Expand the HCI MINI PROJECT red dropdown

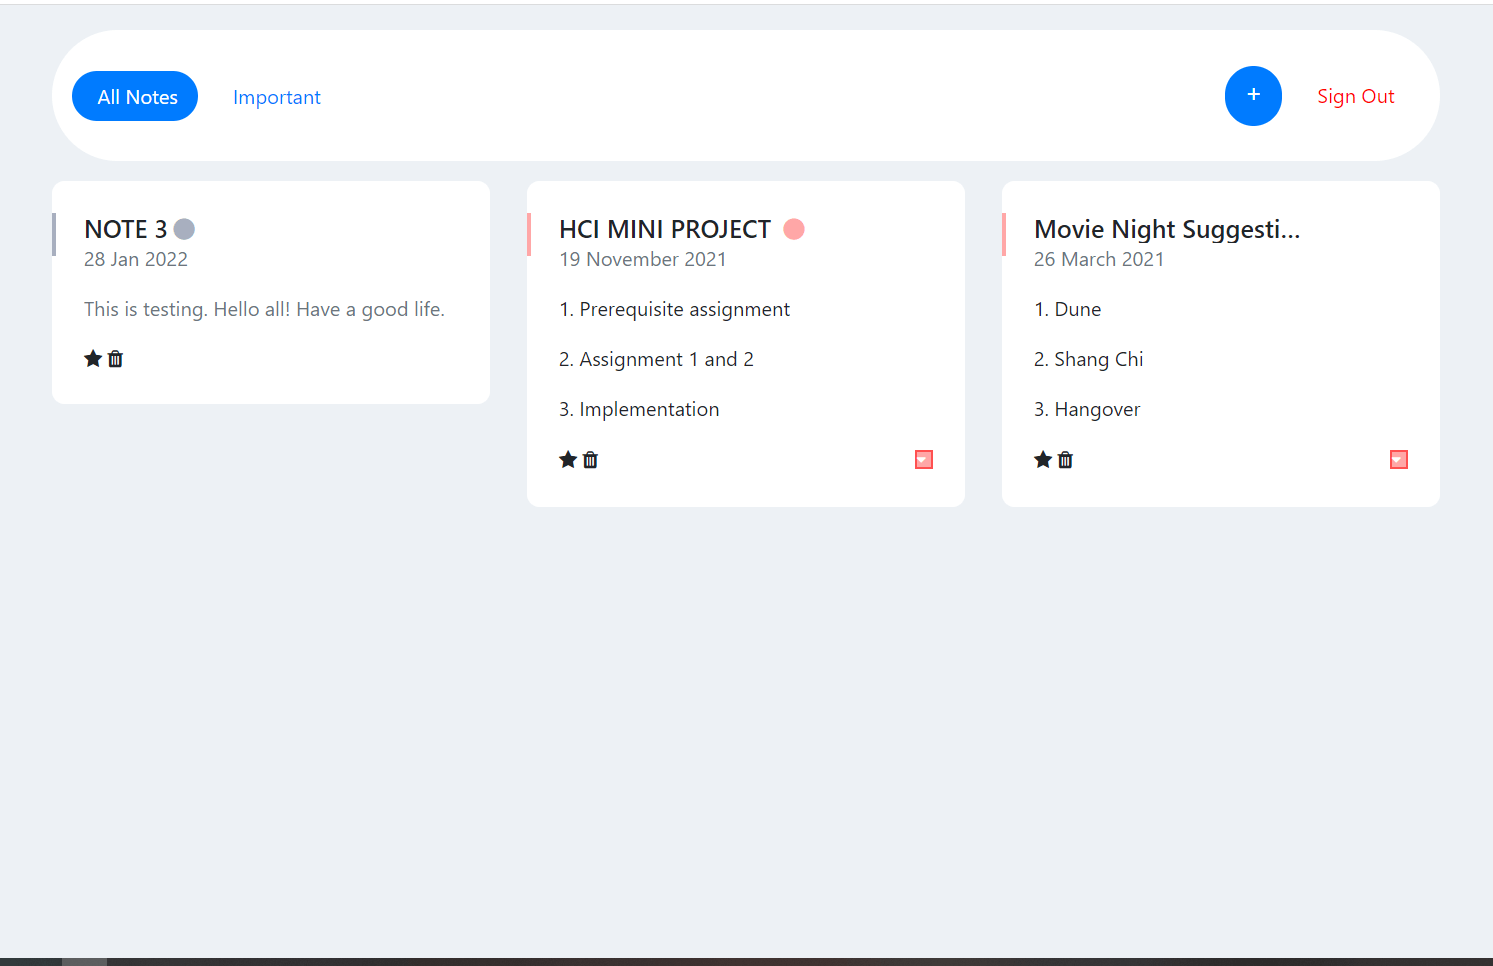click(922, 459)
